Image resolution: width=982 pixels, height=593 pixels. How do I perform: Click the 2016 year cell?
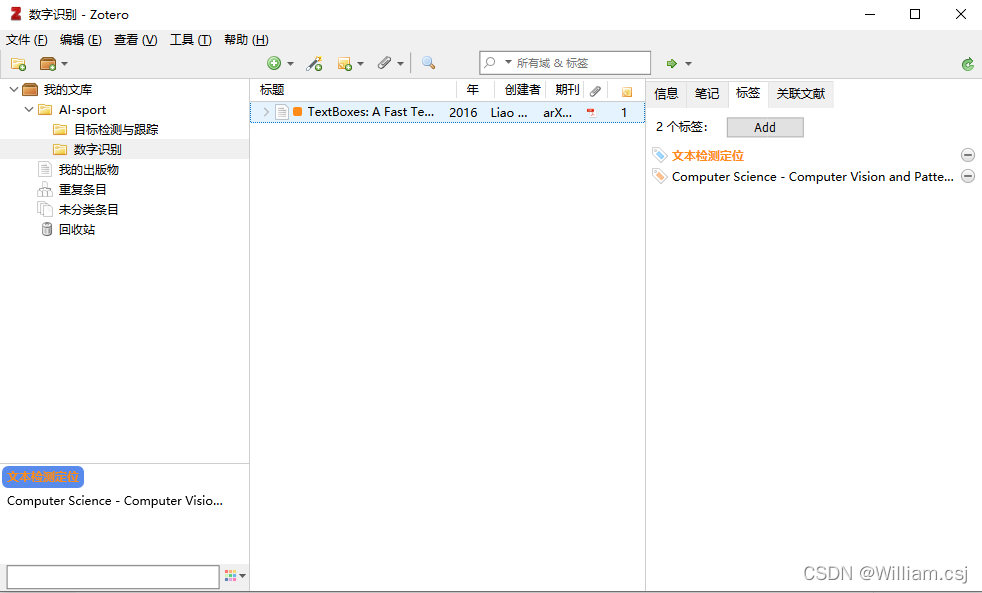click(x=463, y=113)
